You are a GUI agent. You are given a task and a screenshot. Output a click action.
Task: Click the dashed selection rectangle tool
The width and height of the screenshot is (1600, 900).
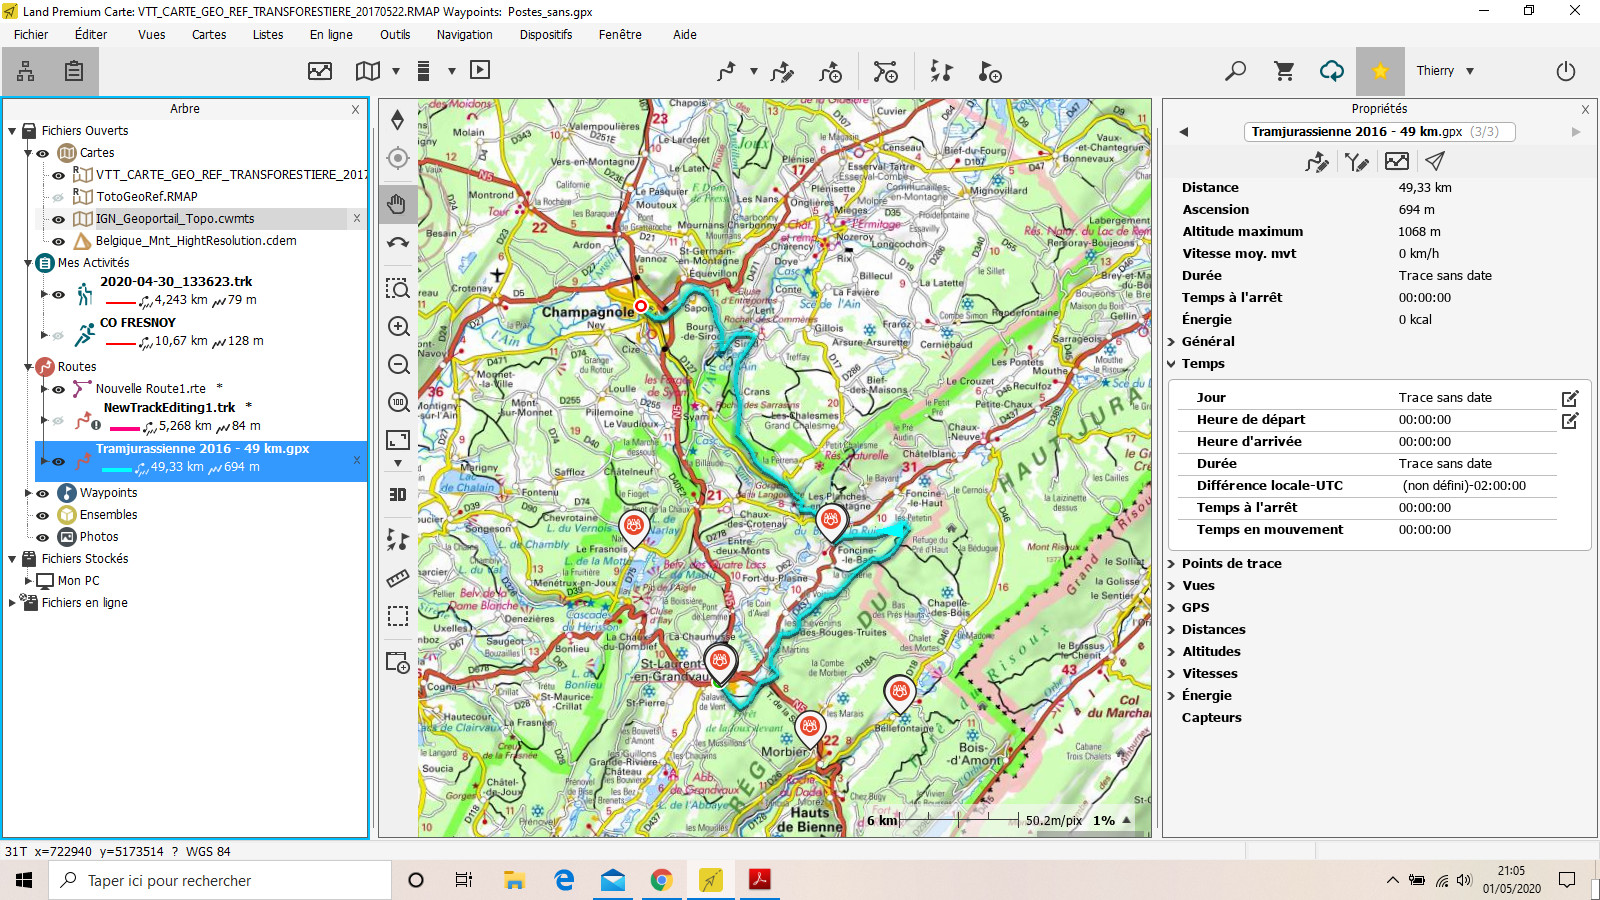point(398,616)
